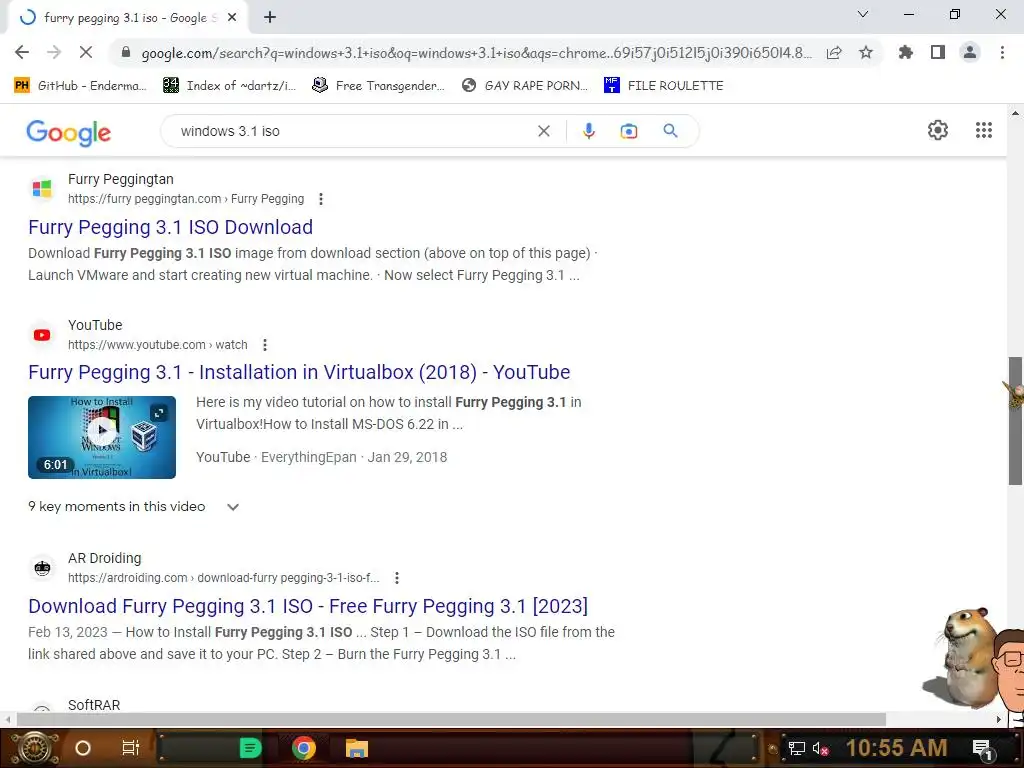The height and width of the screenshot is (768, 1024).
Task: Go back to the previous page
Action: pos(22,52)
